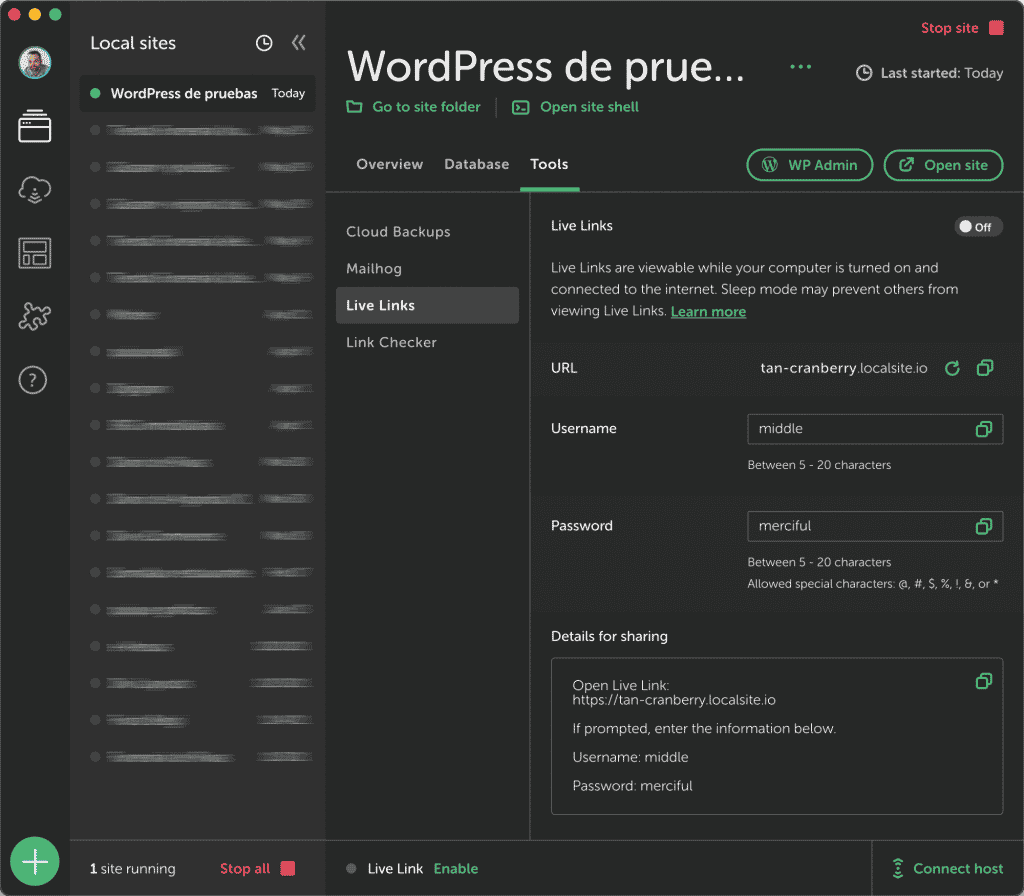Open the Learn more link
Image resolution: width=1024 pixels, height=896 pixels.
(x=708, y=312)
